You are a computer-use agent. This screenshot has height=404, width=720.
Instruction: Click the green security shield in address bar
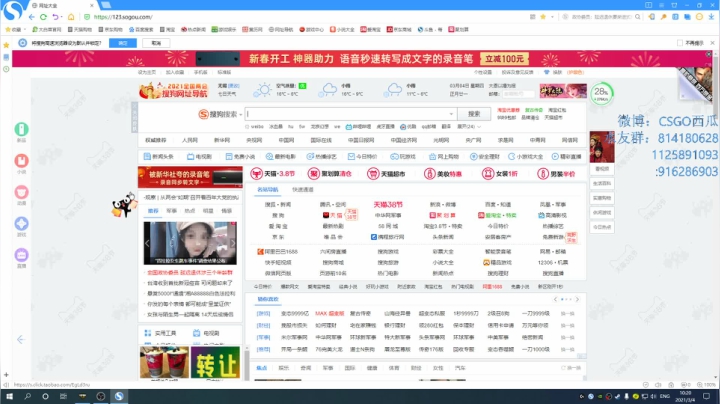point(87,17)
